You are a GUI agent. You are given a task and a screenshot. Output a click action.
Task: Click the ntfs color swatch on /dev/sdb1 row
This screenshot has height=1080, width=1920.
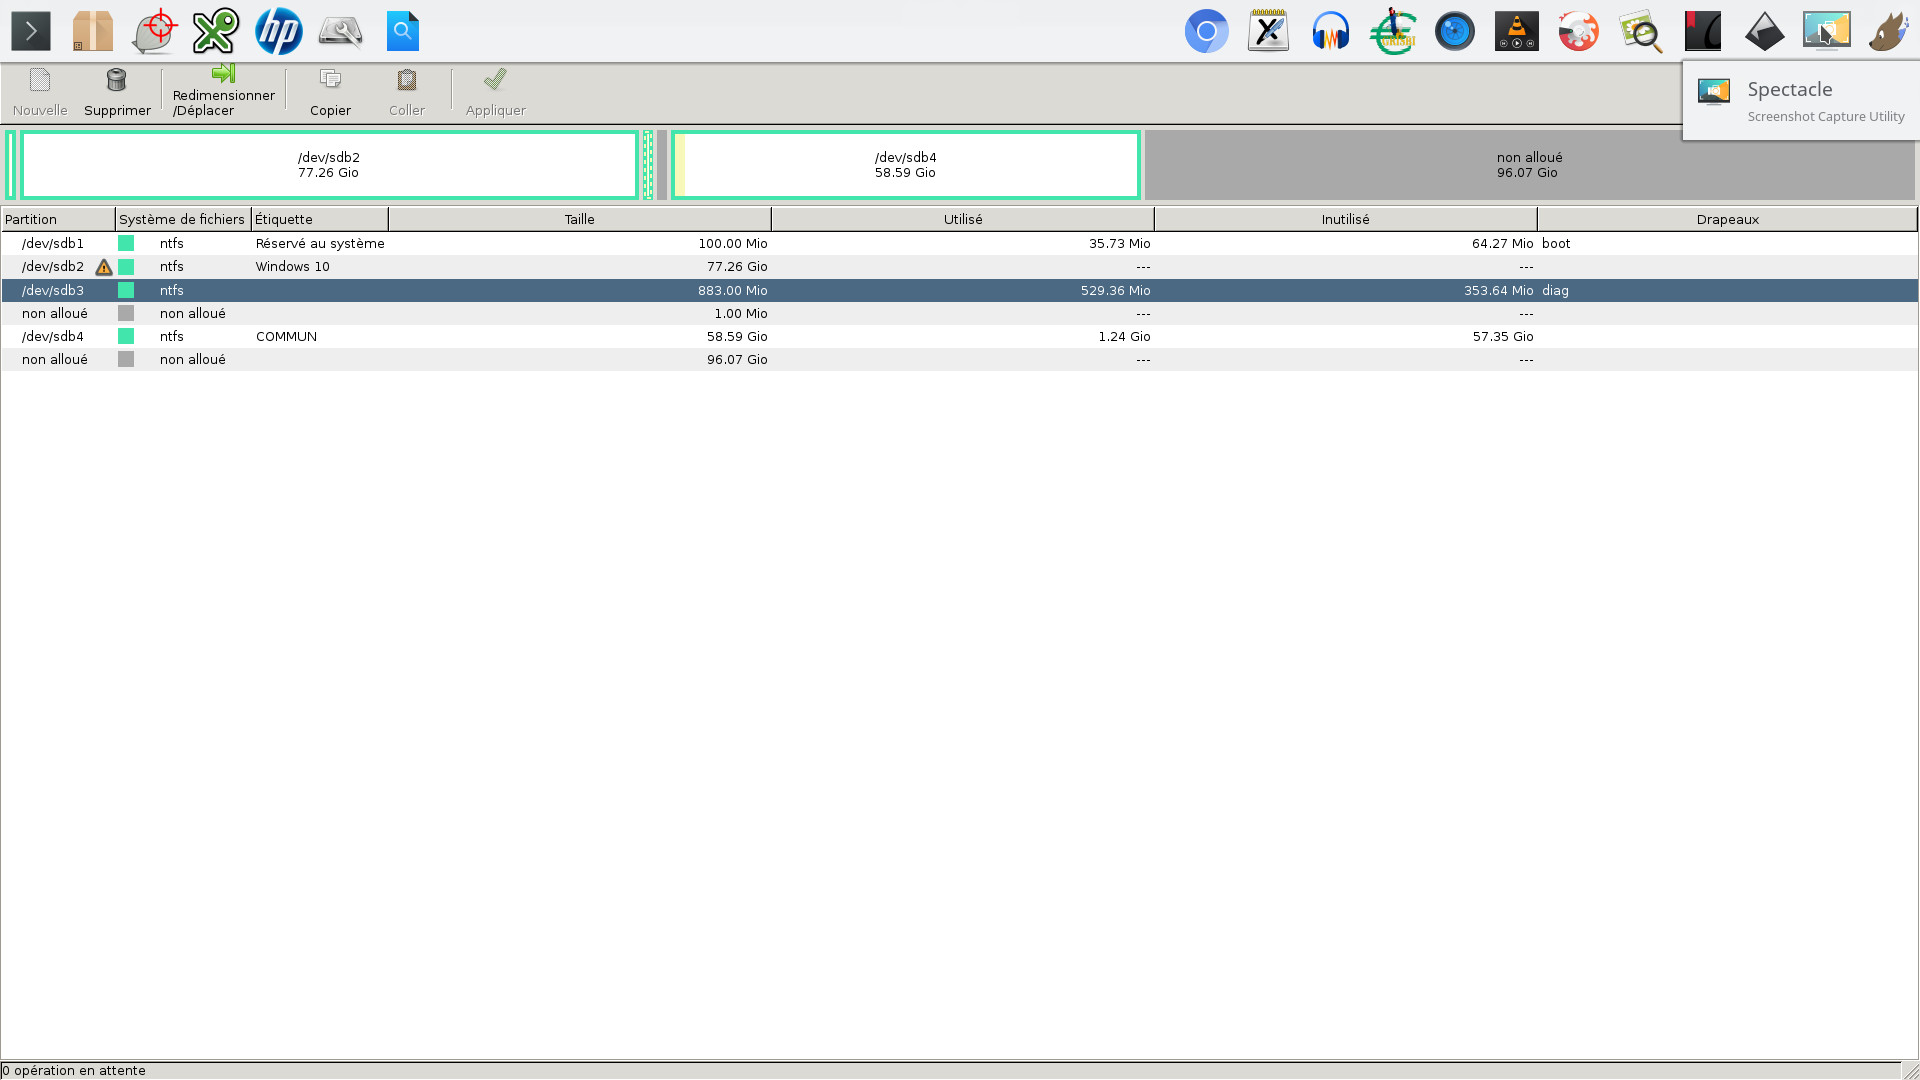click(126, 242)
